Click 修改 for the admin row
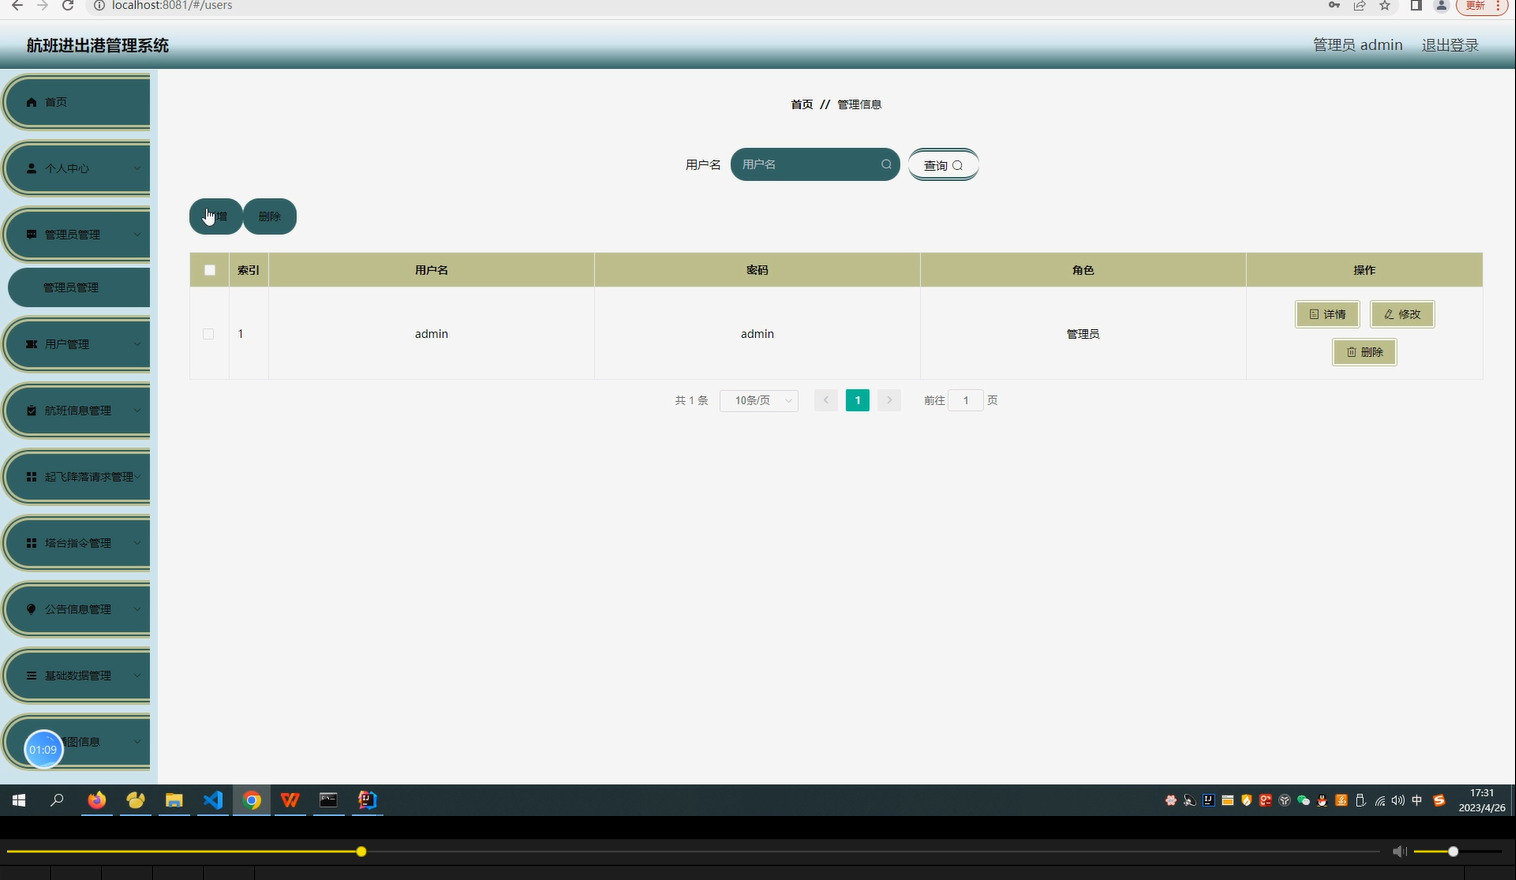Image resolution: width=1516 pixels, height=880 pixels. click(x=1402, y=314)
